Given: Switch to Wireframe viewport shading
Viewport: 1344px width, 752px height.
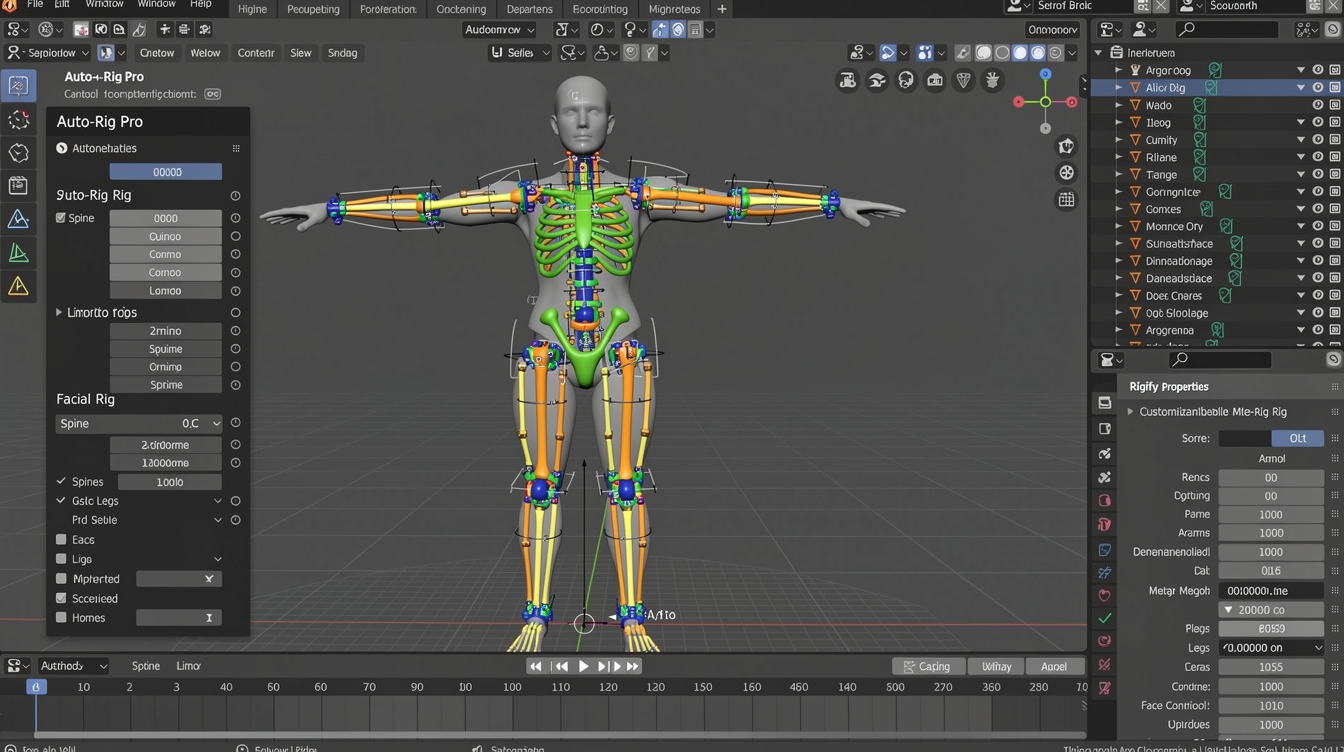Looking at the screenshot, I should pyautogui.click(x=984, y=55).
